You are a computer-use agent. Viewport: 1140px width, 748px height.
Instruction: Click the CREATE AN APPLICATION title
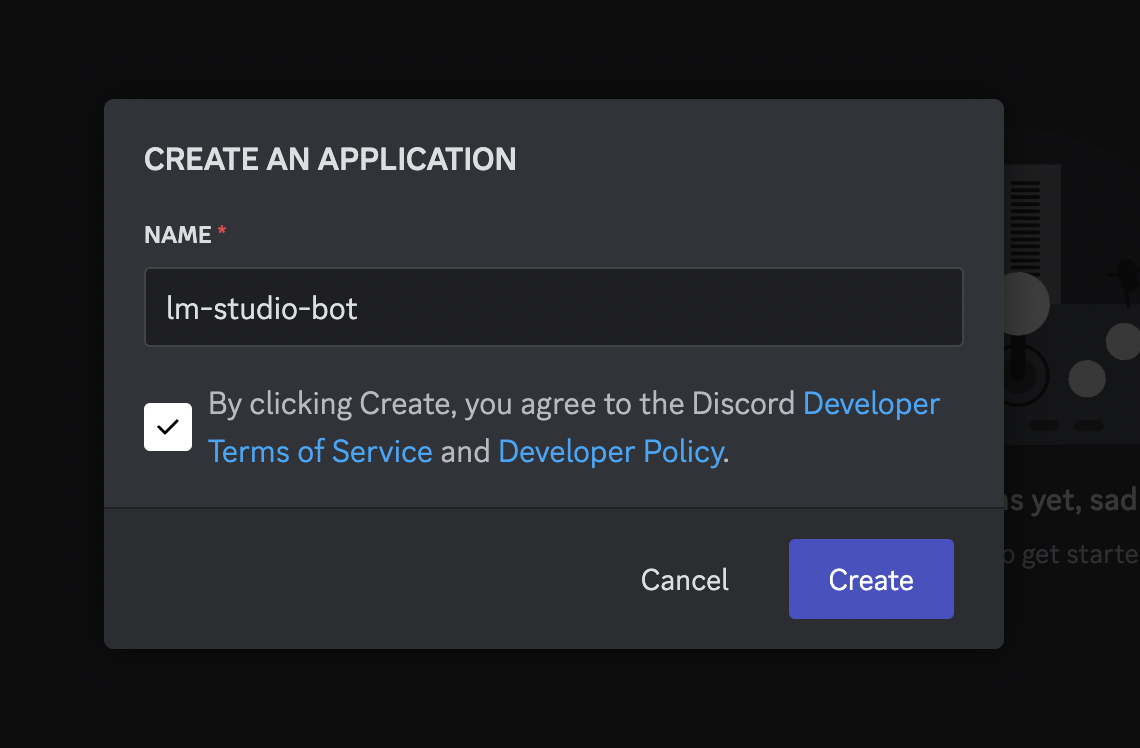(x=331, y=158)
